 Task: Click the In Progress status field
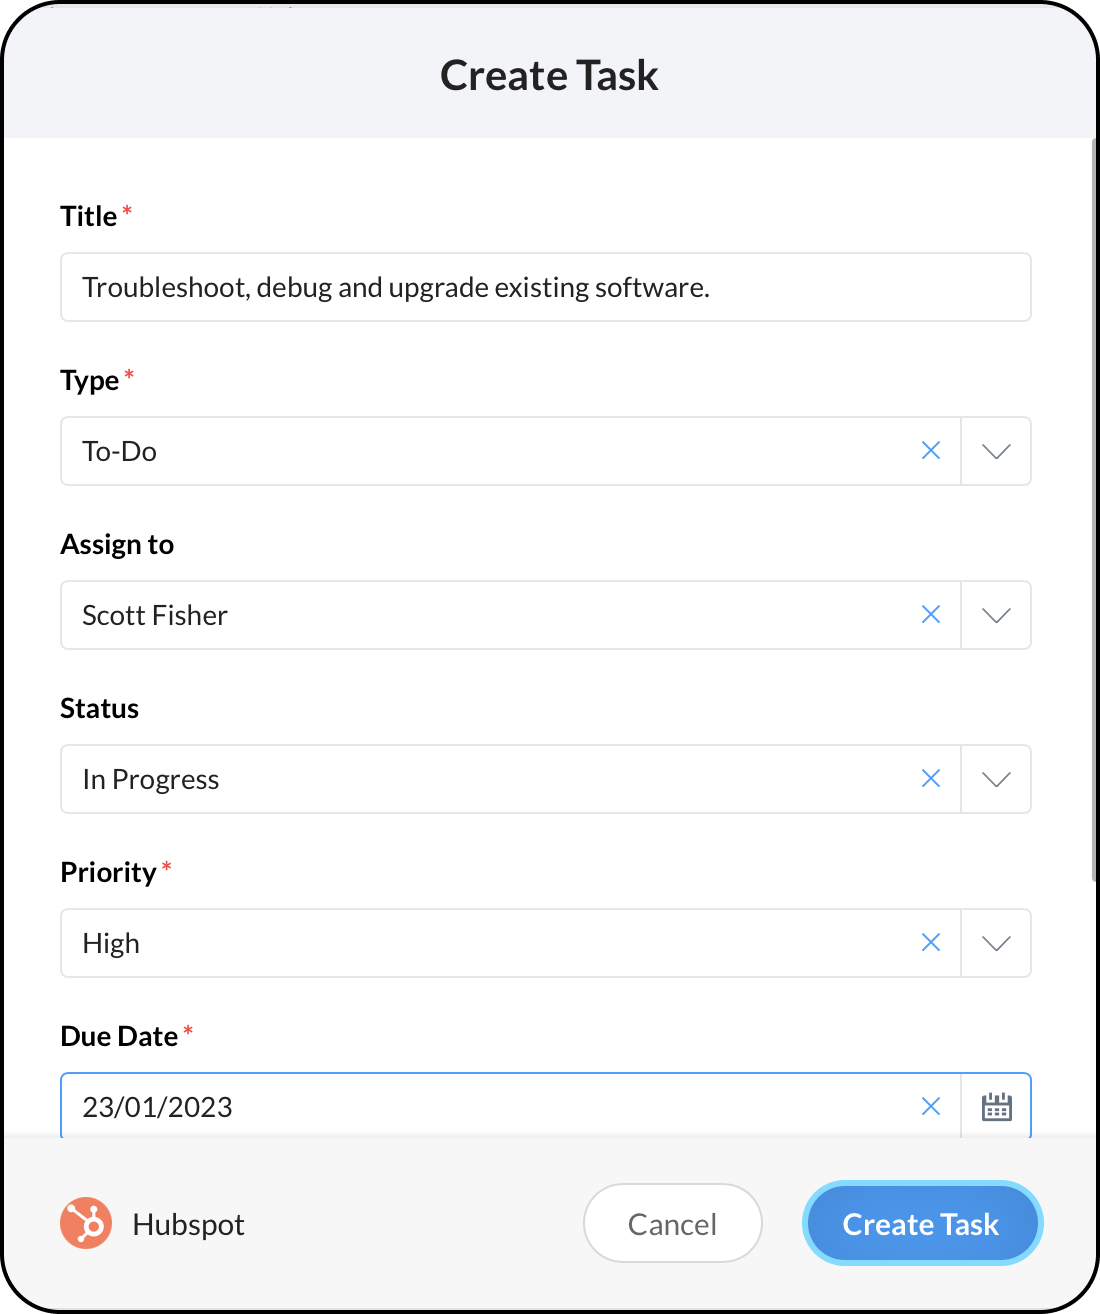(480, 779)
